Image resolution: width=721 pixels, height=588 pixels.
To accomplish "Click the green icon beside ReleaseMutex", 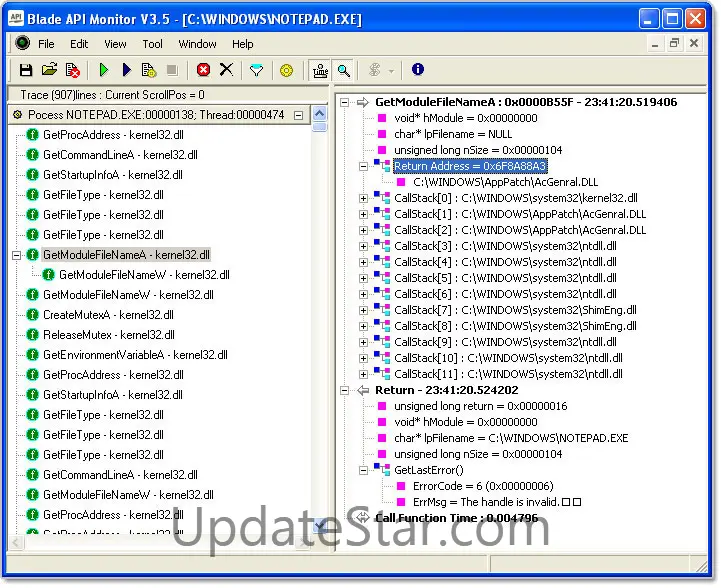I will (x=32, y=335).
